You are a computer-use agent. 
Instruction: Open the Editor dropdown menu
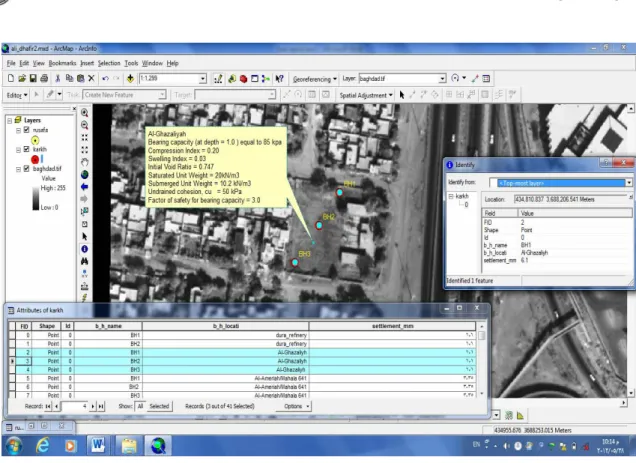tap(17, 95)
